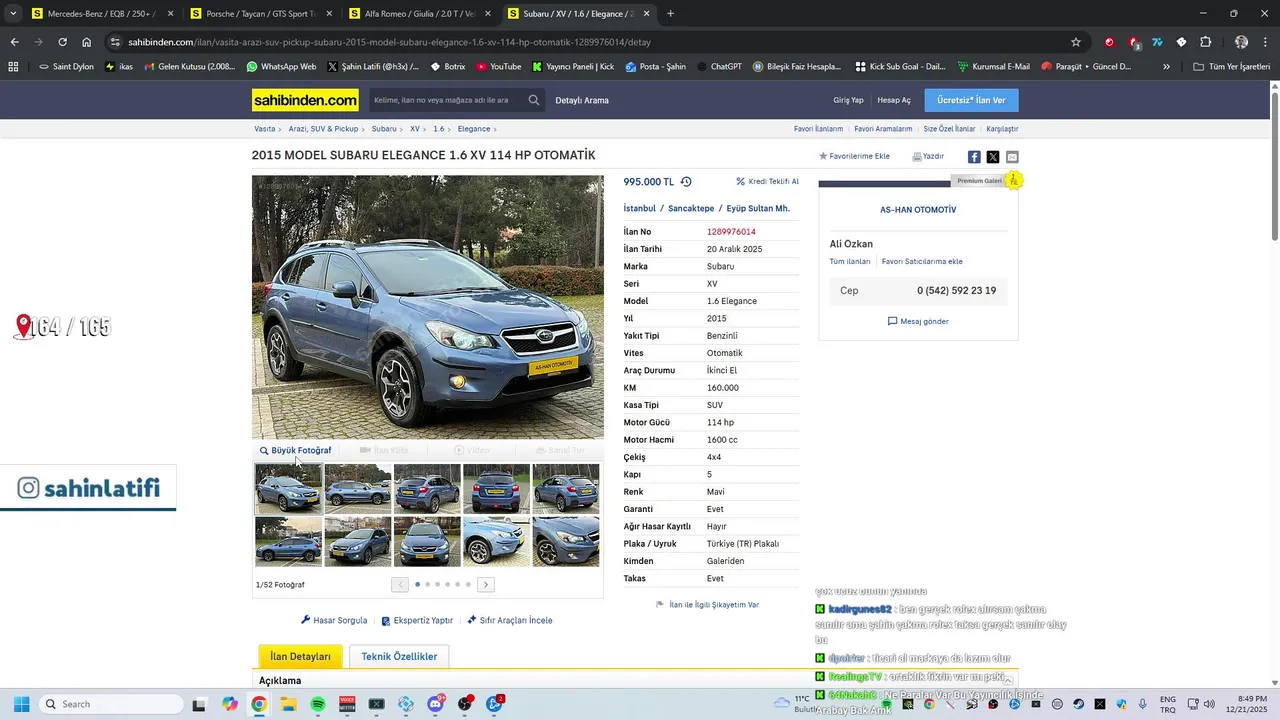
Task: Click the sahibinden.com logo
Action: click(x=305, y=100)
